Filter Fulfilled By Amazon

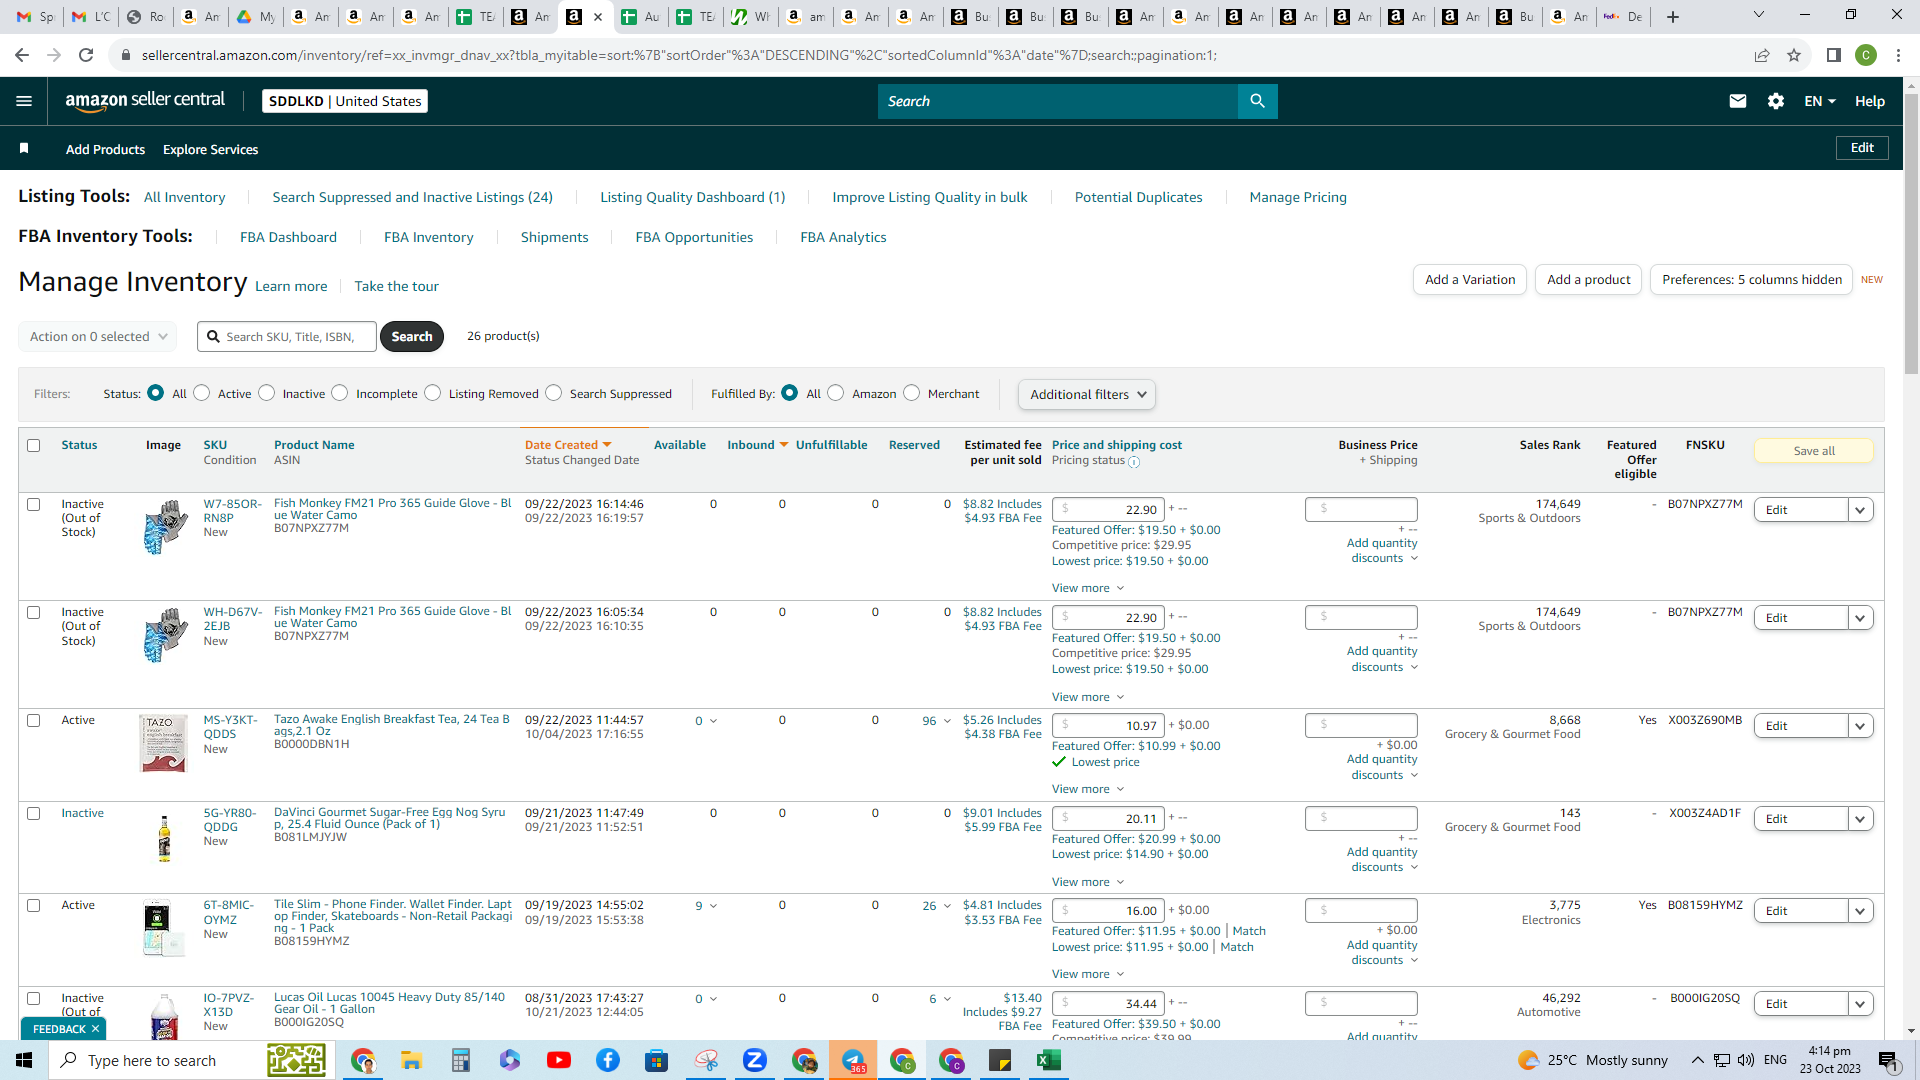tap(836, 393)
